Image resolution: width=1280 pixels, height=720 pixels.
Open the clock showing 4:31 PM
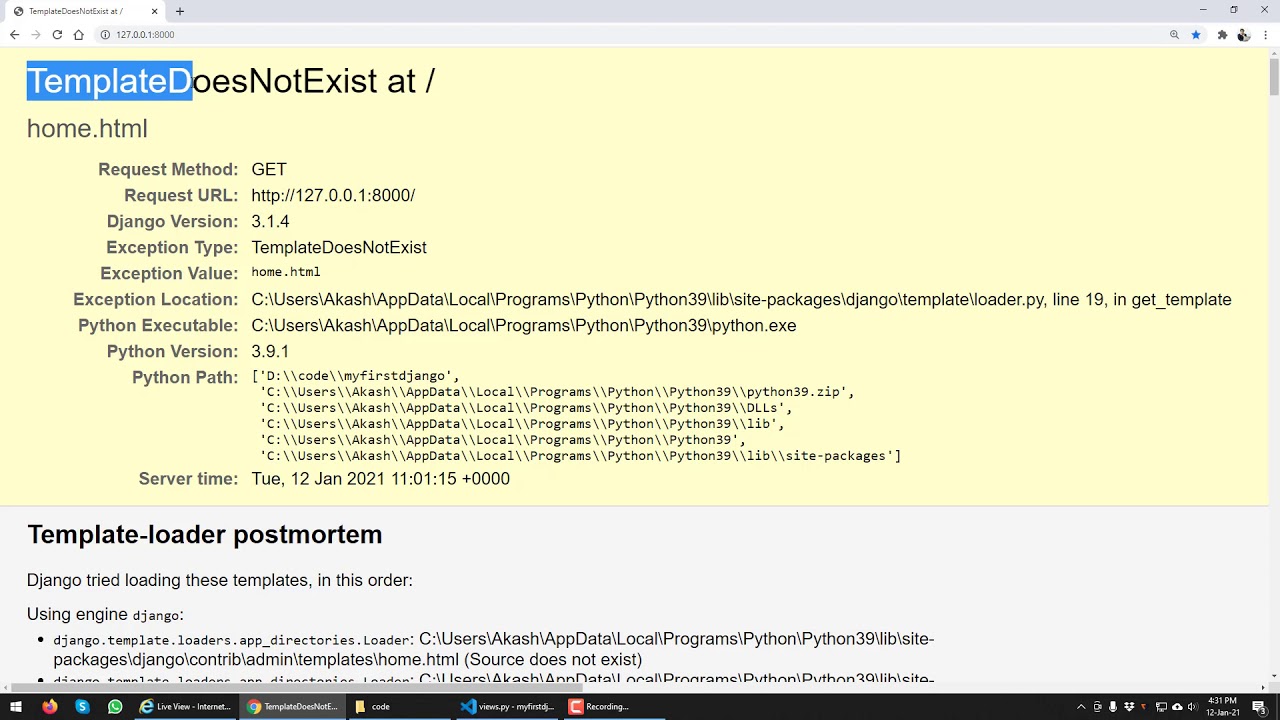(1223, 707)
